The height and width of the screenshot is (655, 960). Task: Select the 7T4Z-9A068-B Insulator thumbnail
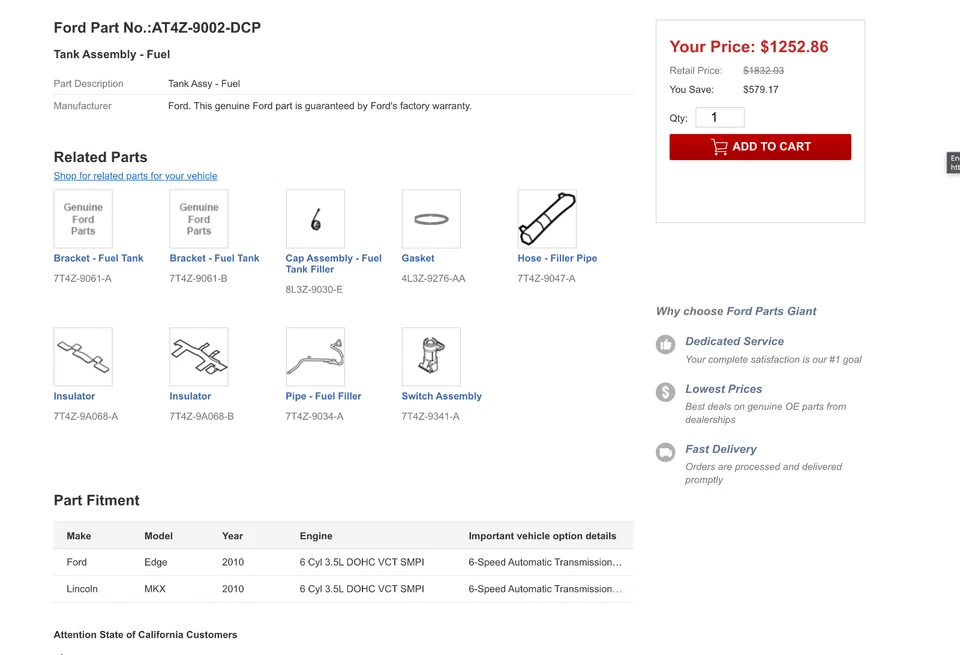pyautogui.click(x=199, y=357)
